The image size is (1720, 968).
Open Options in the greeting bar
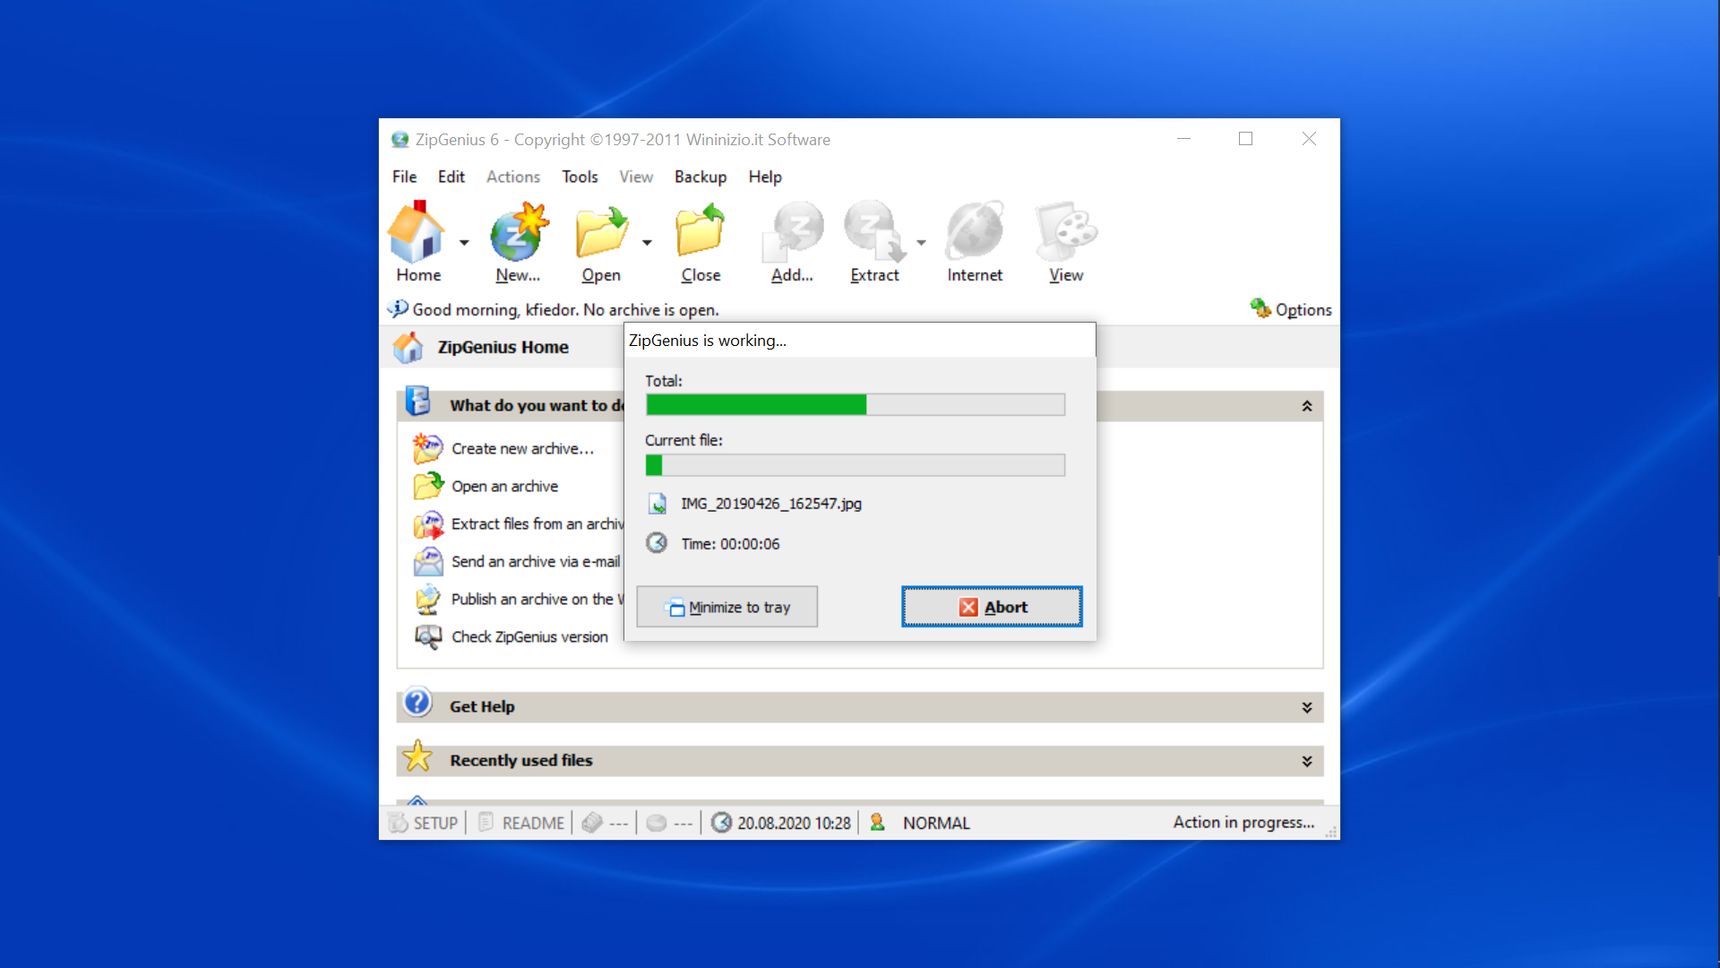[1291, 309]
